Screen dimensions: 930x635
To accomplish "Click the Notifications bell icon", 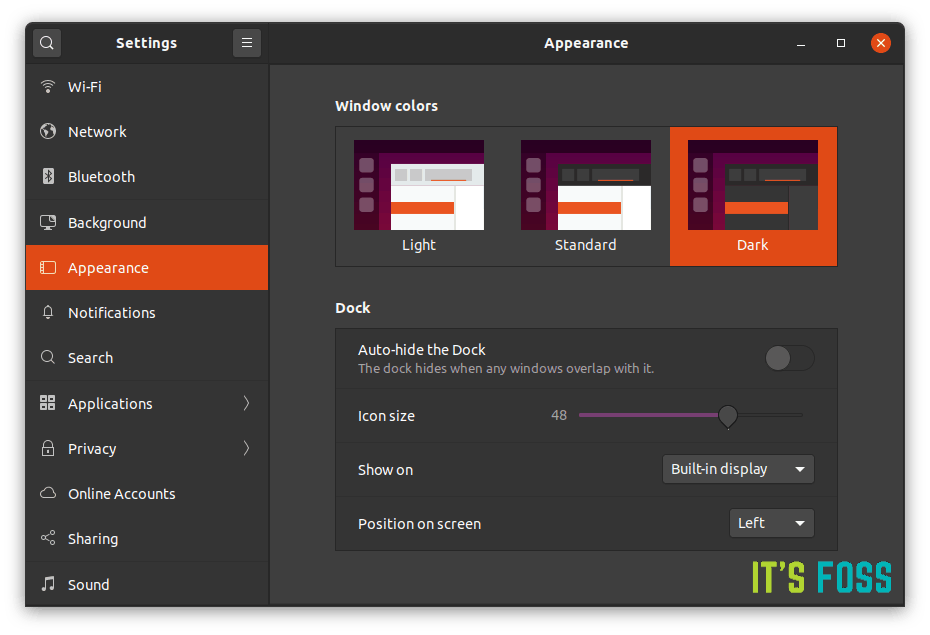I will [47, 312].
